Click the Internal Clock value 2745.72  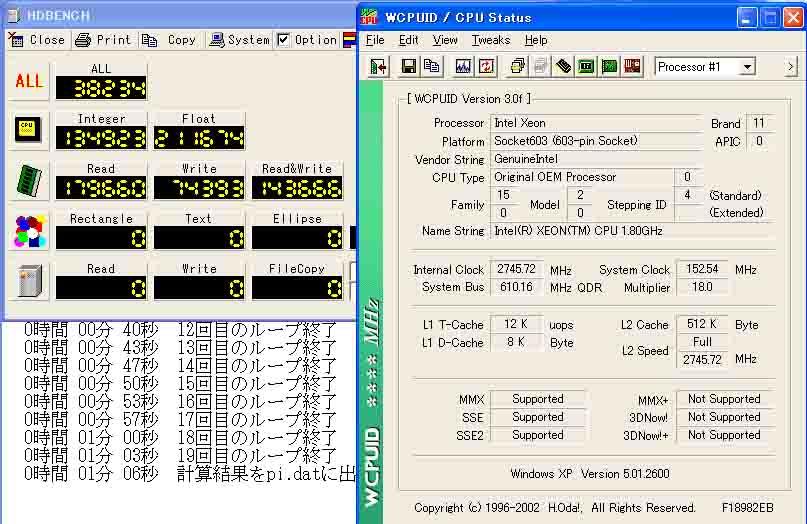coord(516,269)
